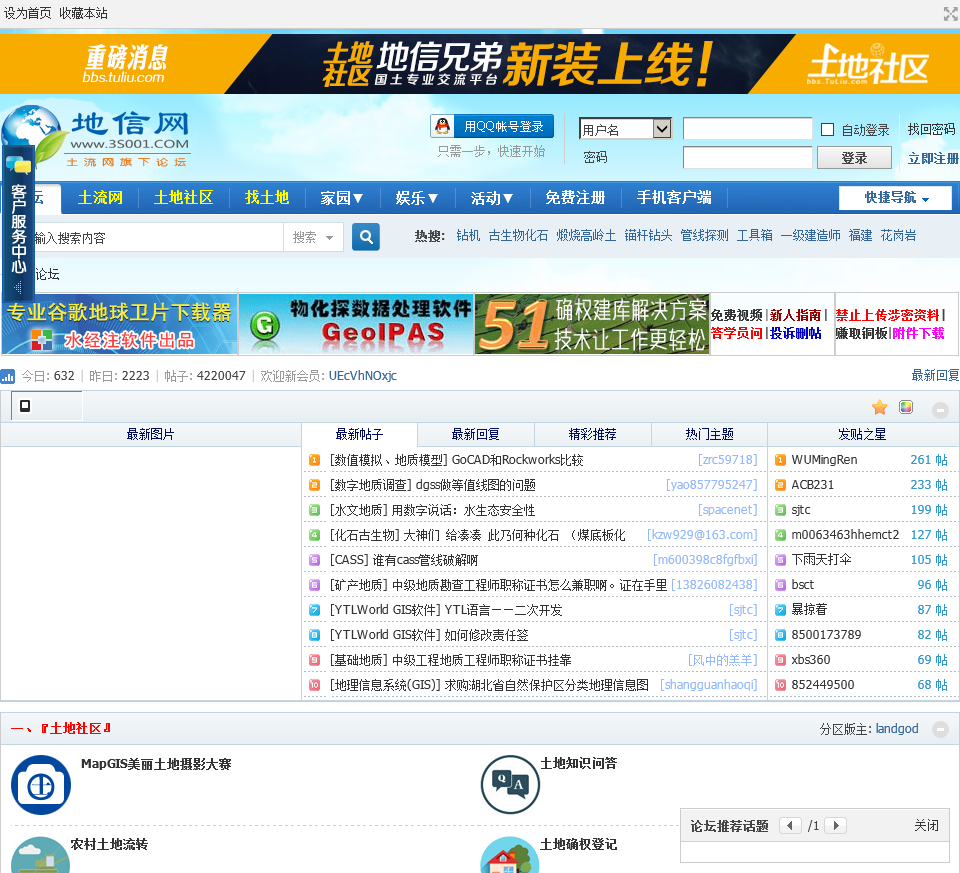This screenshot has width=960, height=873.
Task: Click 设为首页 link at top
Action: tap(28, 13)
